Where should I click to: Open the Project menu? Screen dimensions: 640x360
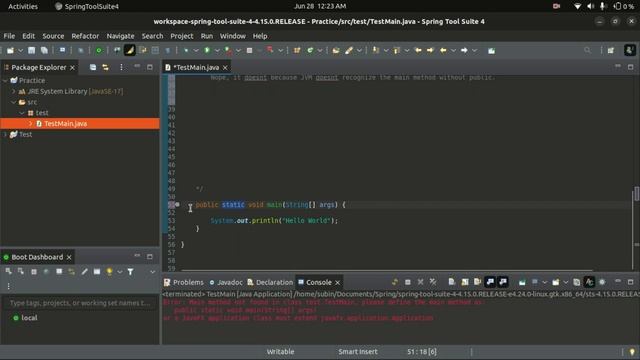[182, 36]
